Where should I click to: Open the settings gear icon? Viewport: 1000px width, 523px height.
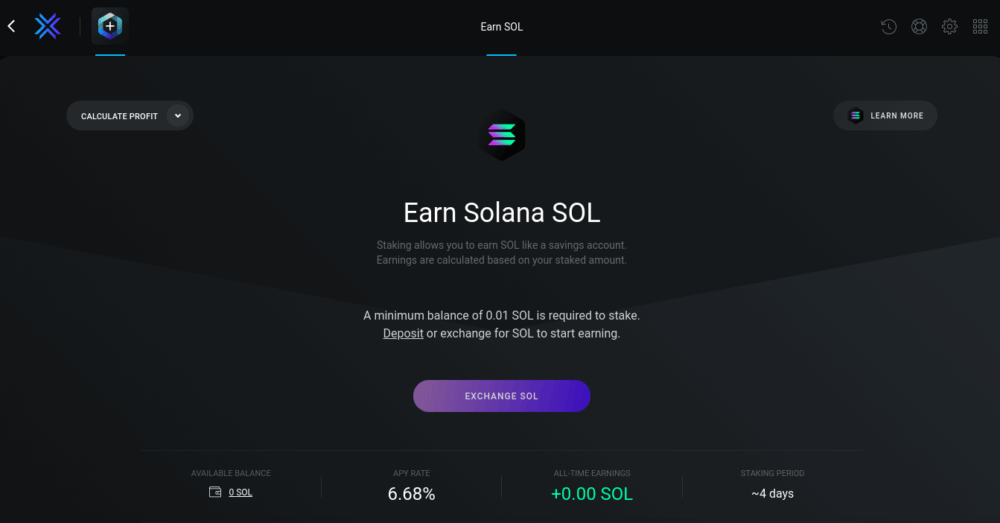pos(950,27)
